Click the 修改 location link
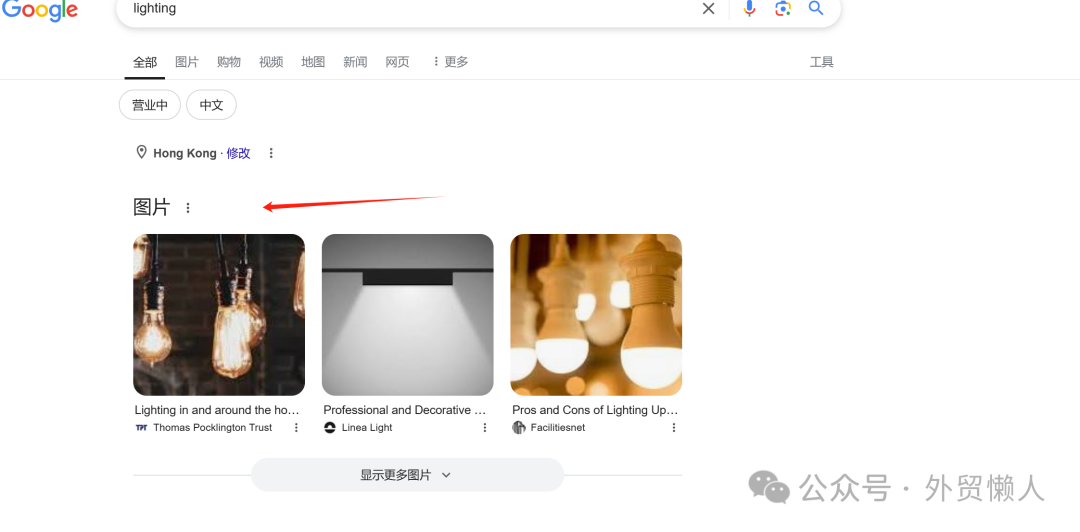 [238, 153]
